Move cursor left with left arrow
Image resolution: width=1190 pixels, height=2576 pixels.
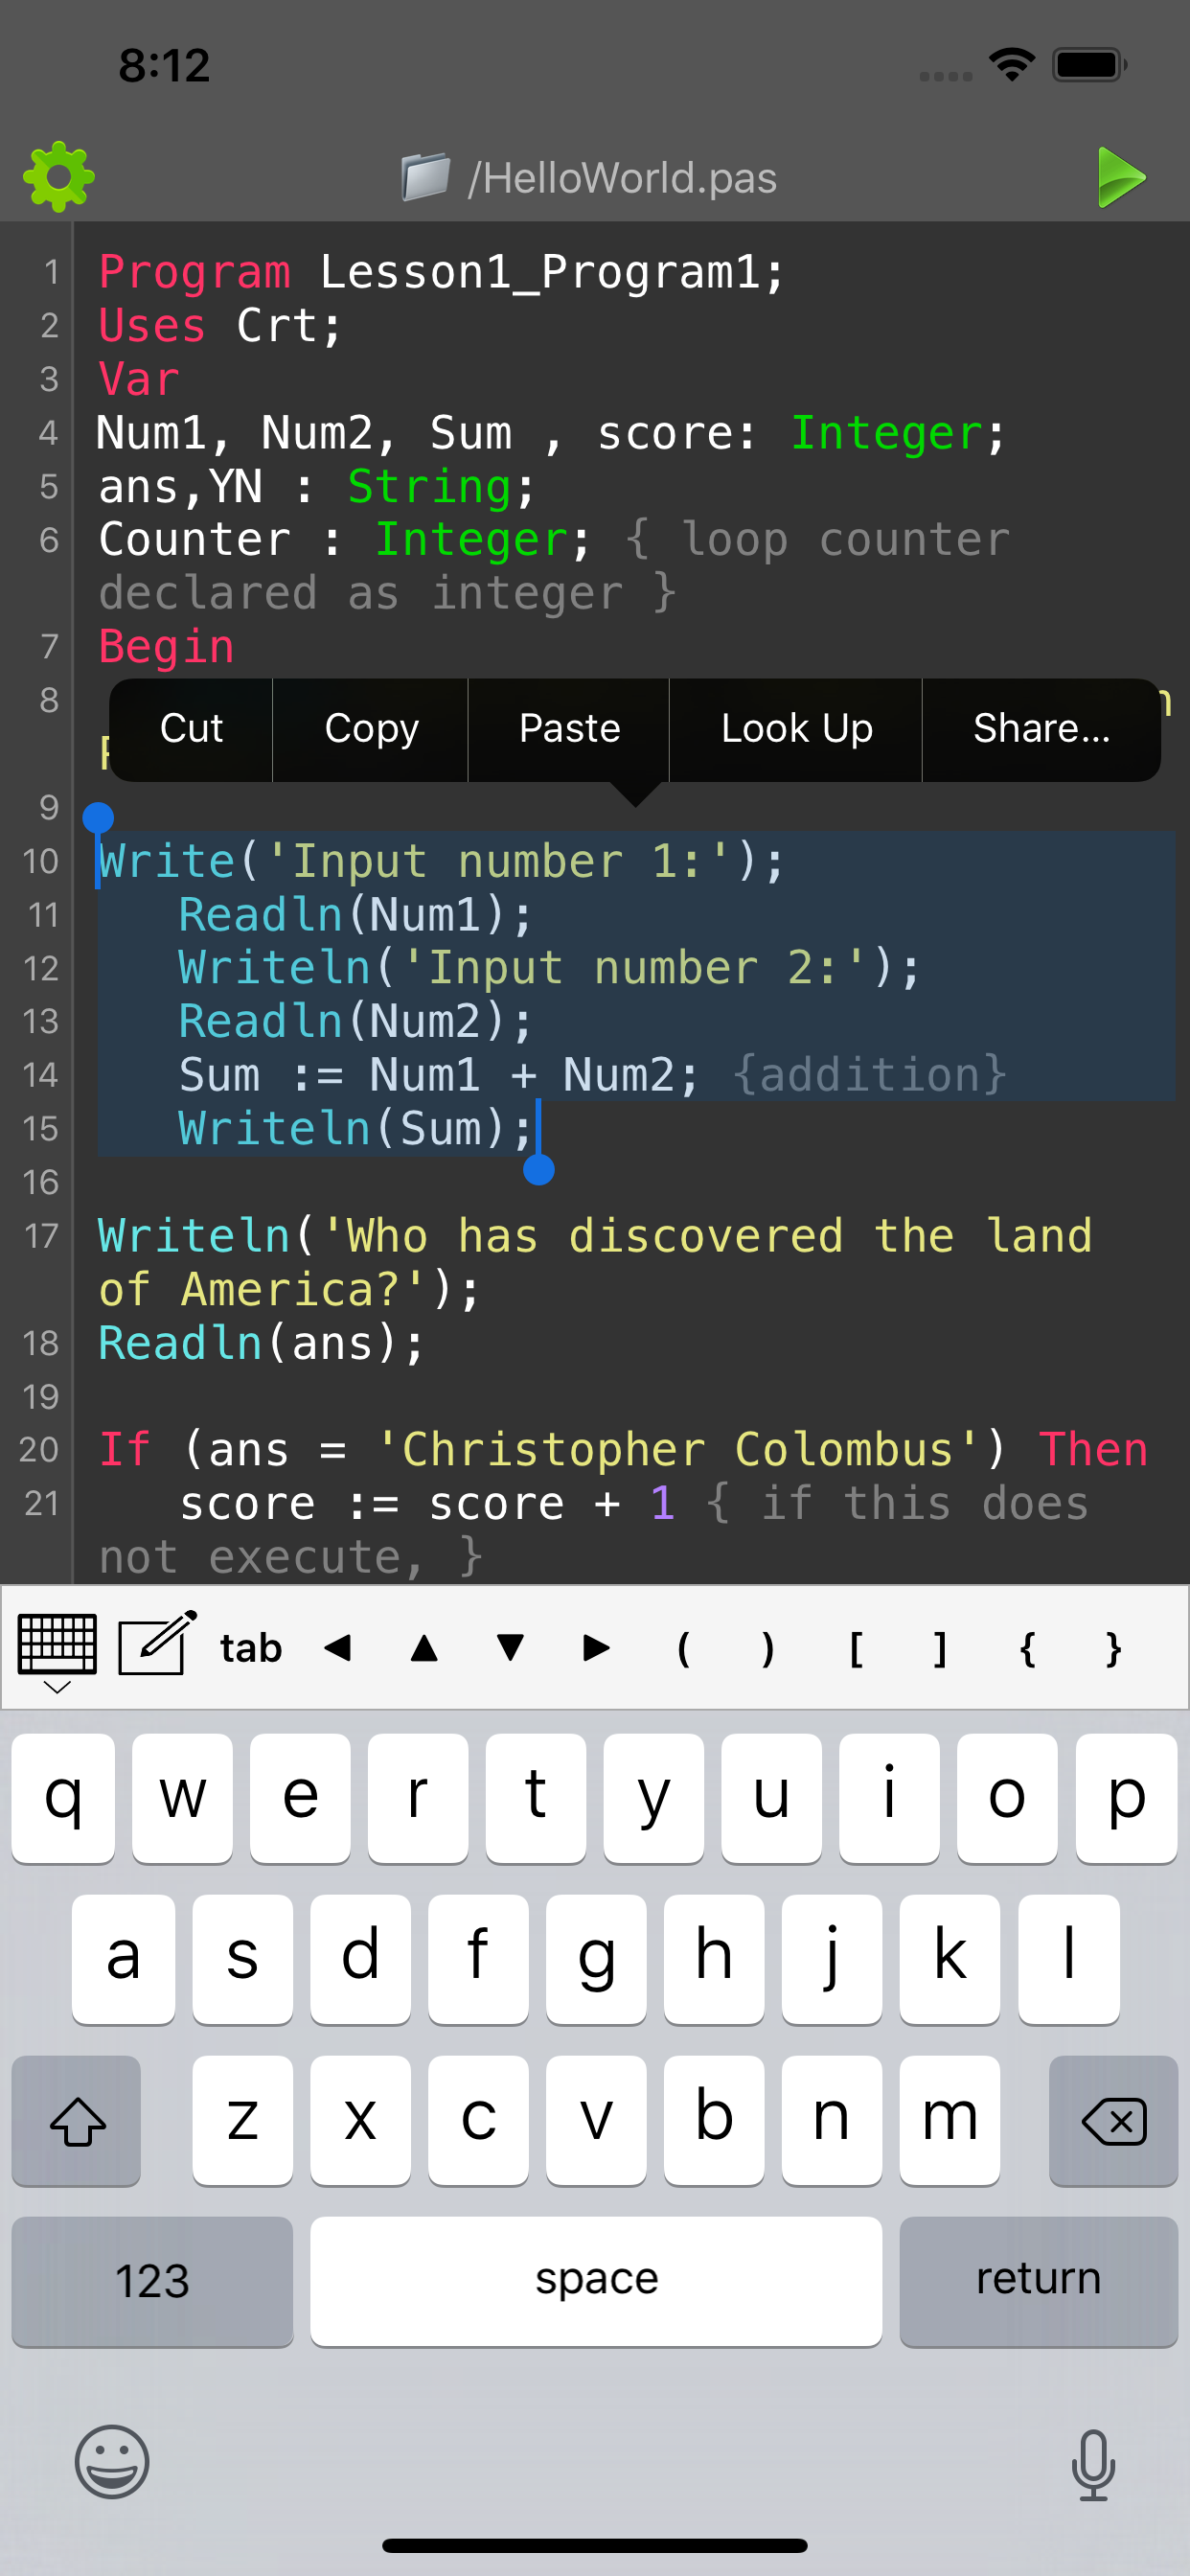(338, 1648)
